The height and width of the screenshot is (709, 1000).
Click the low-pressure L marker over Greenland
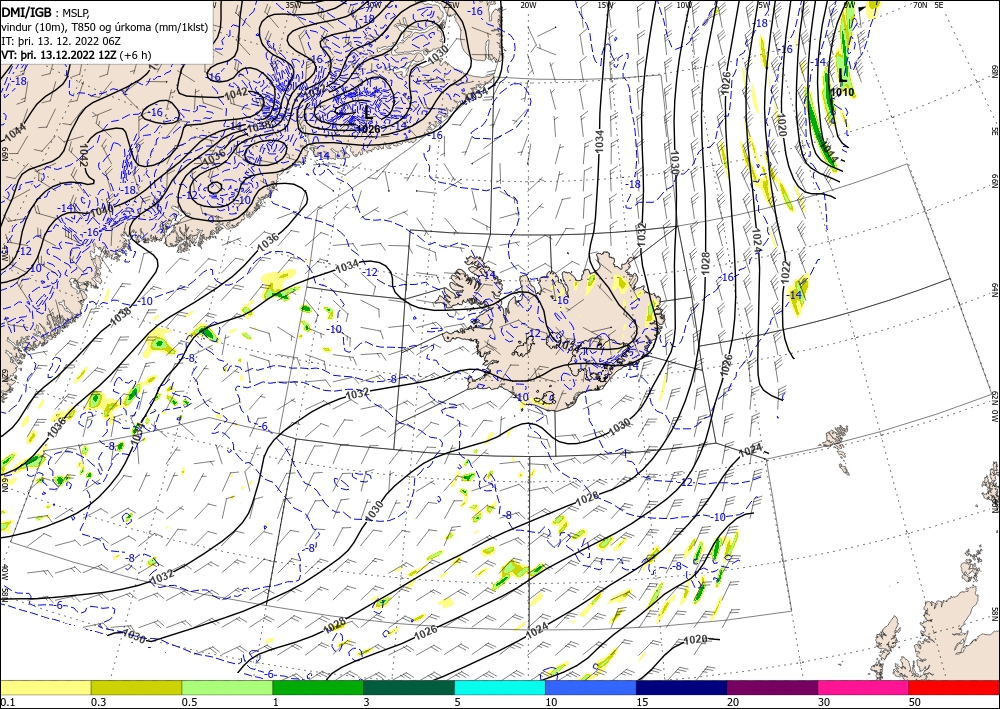click(368, 113)
